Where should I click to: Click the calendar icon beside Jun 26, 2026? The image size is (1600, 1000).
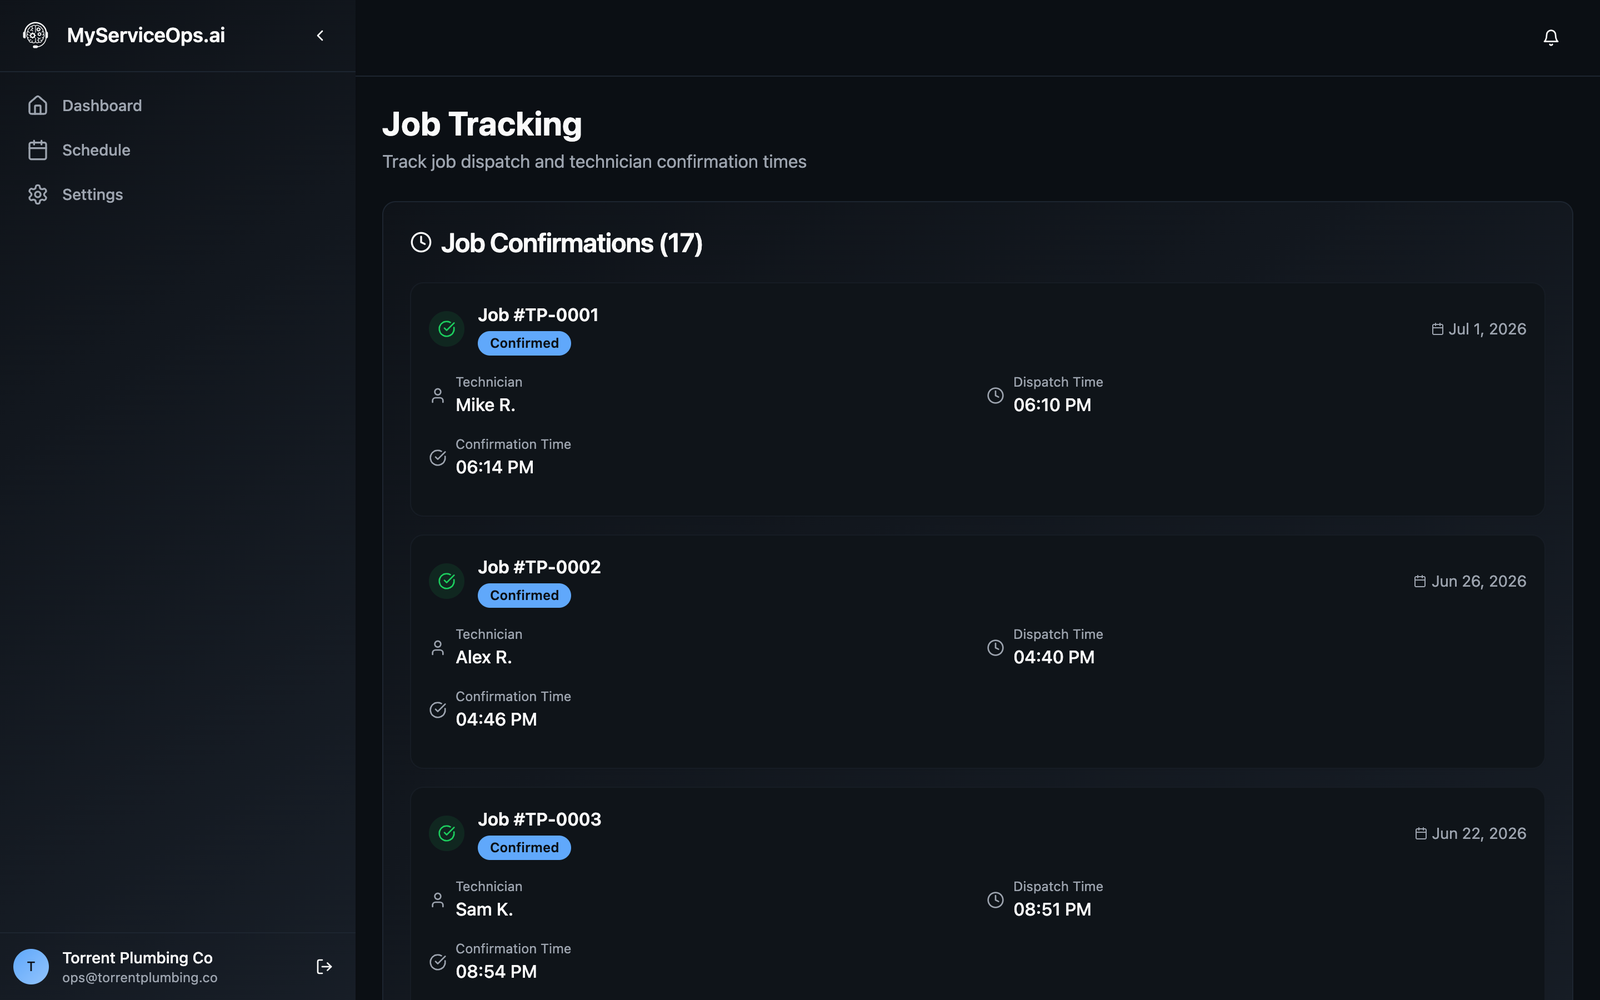pyautogui.click(x=1420, y=581)
